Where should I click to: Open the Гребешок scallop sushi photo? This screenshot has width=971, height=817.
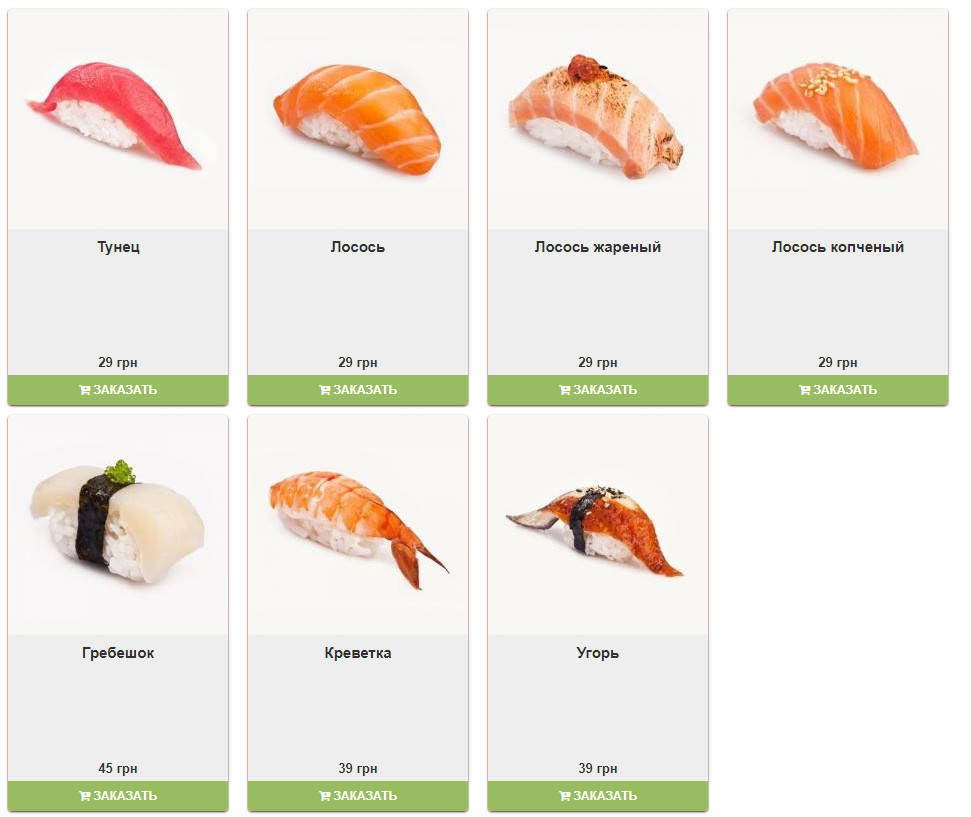pos(118,525)
